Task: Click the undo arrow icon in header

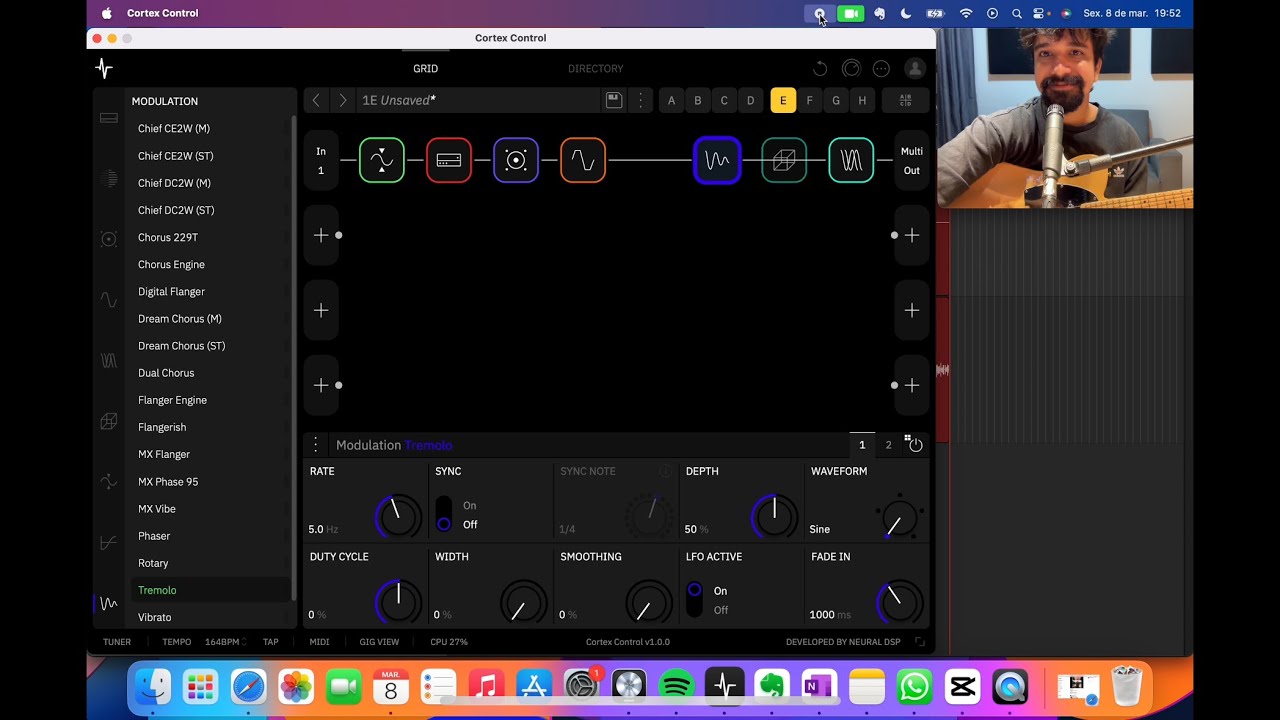Action: tap(820, 68)
